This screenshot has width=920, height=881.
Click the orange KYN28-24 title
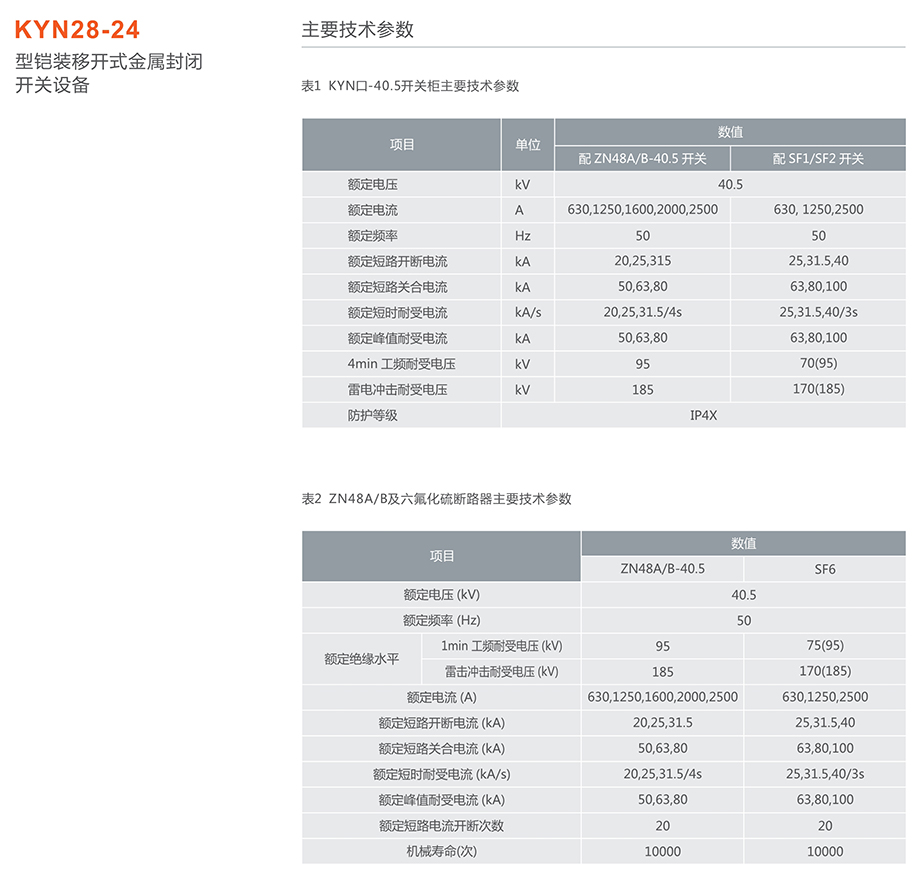pos(78,30)
